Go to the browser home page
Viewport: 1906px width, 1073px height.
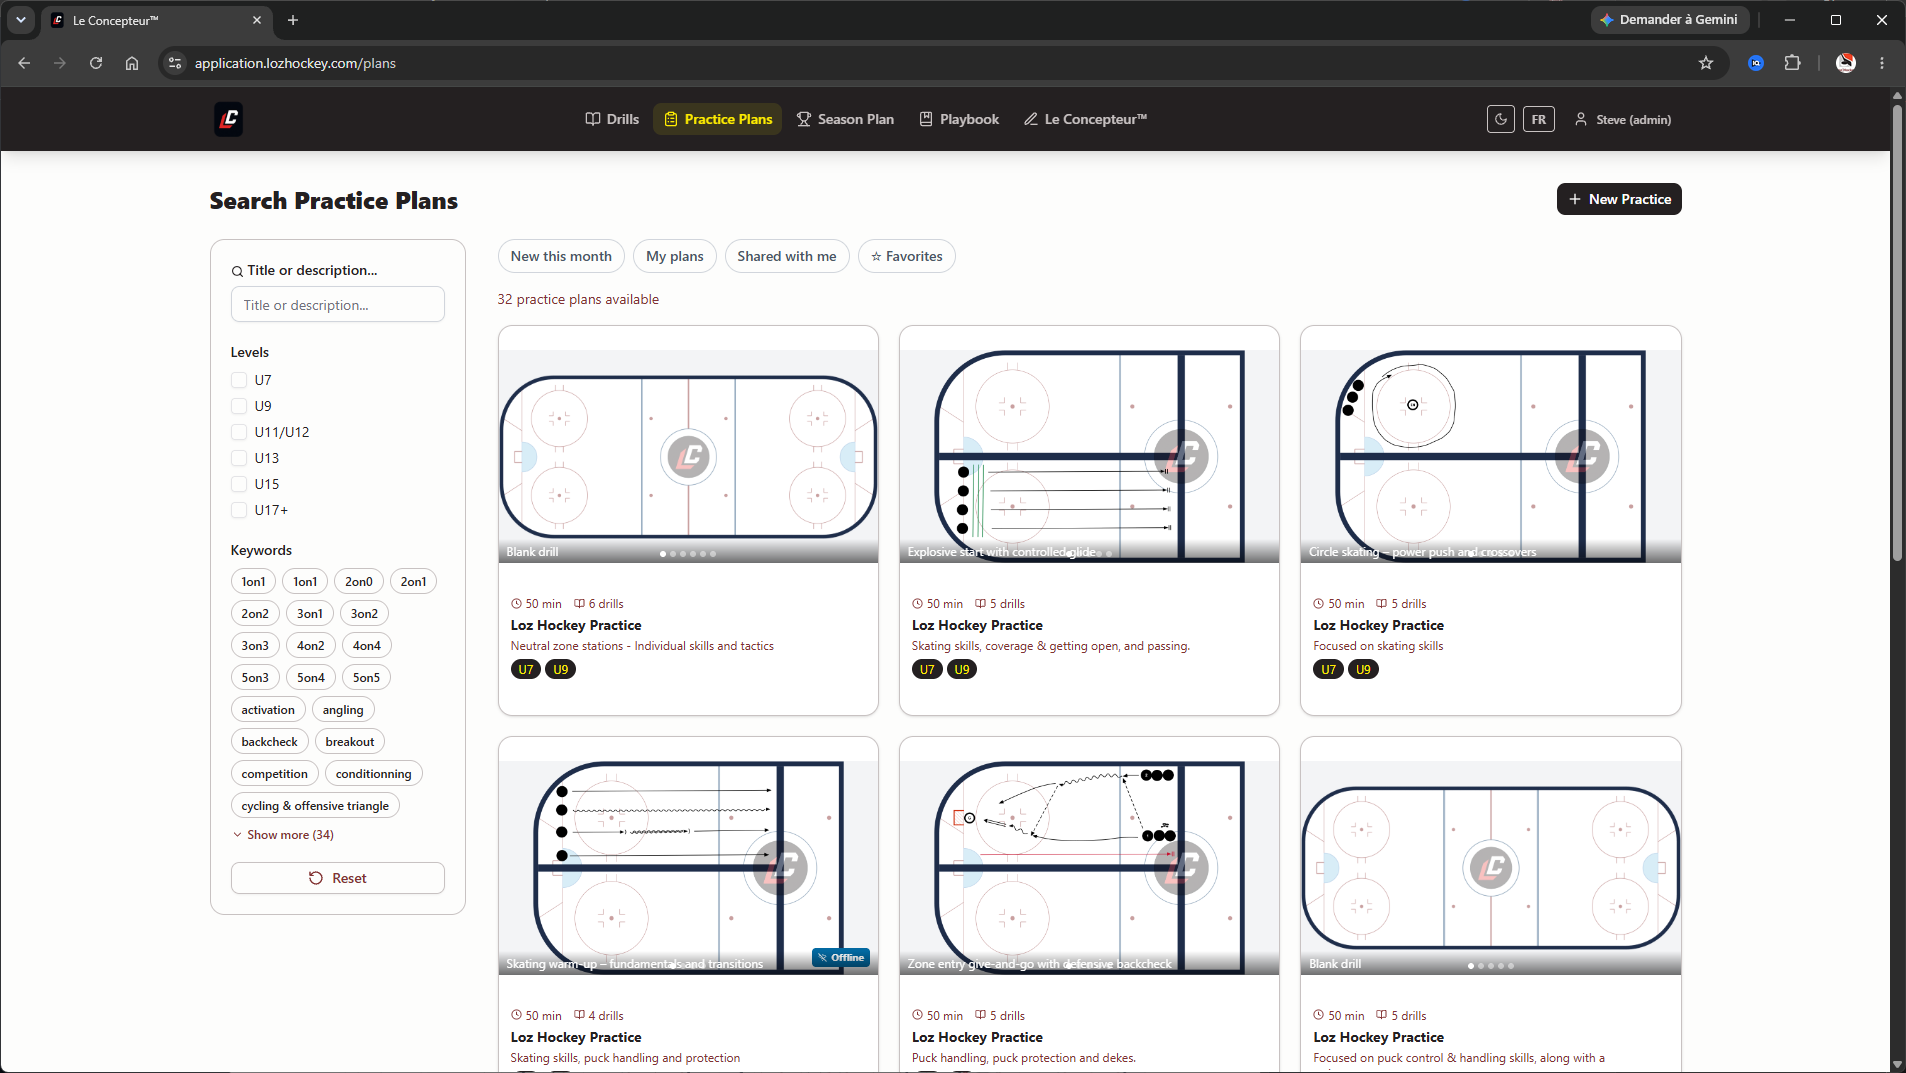(132, 63)
